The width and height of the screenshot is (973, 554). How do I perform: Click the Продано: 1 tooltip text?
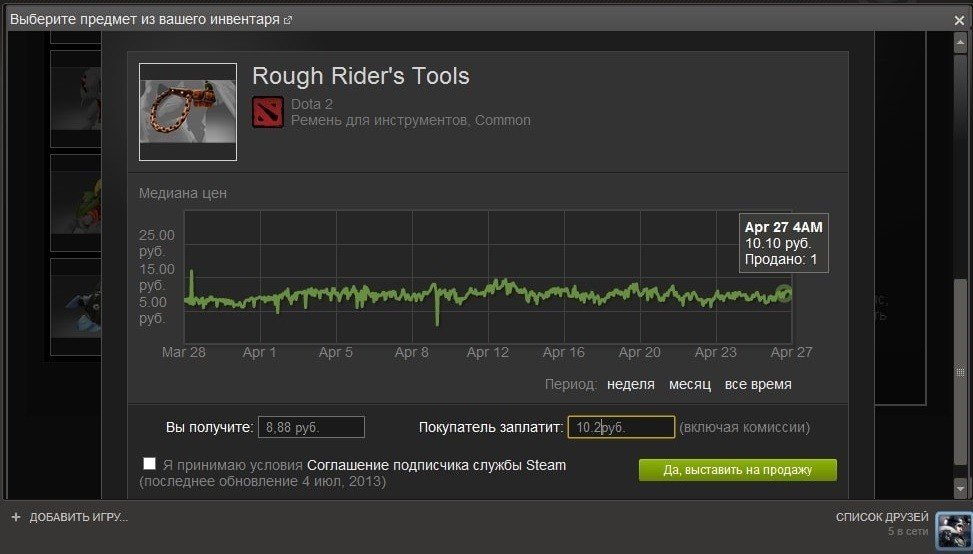pos(781,259)
